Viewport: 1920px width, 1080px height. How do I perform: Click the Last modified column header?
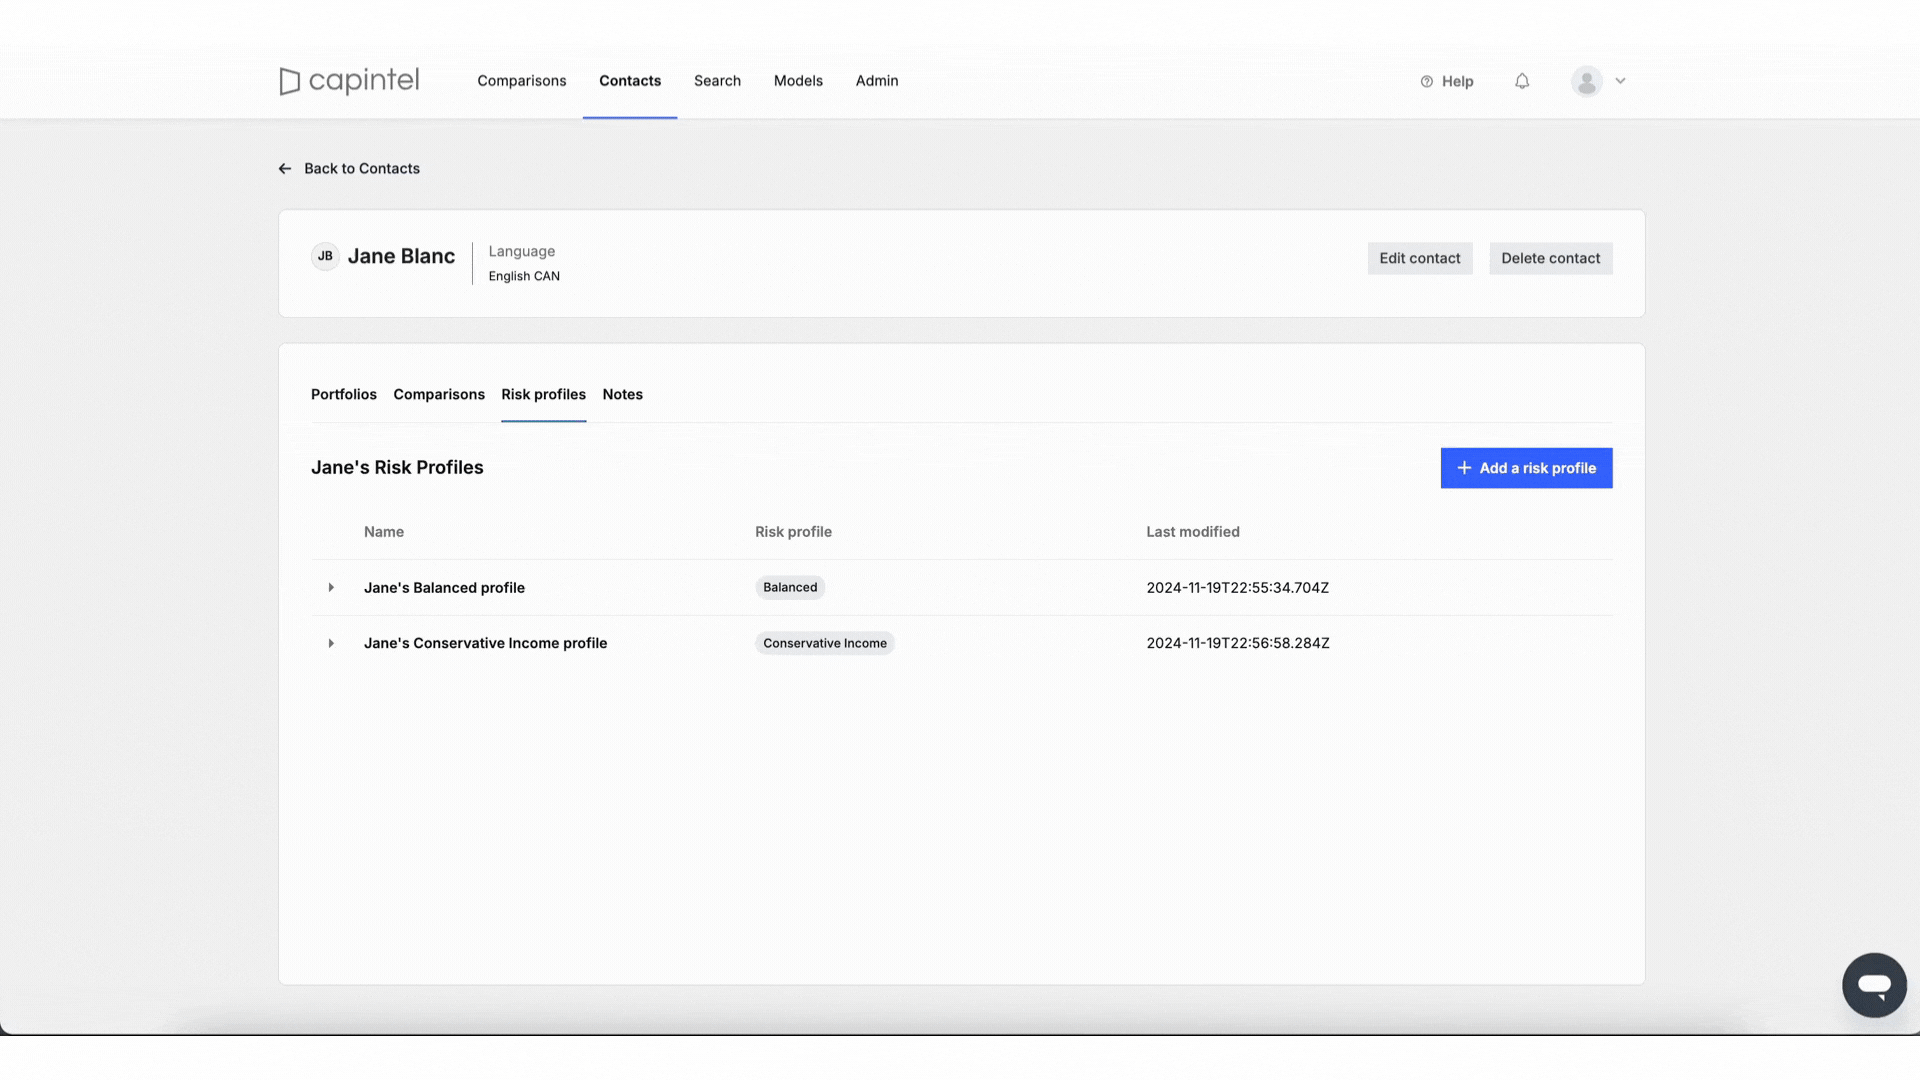1193,532
